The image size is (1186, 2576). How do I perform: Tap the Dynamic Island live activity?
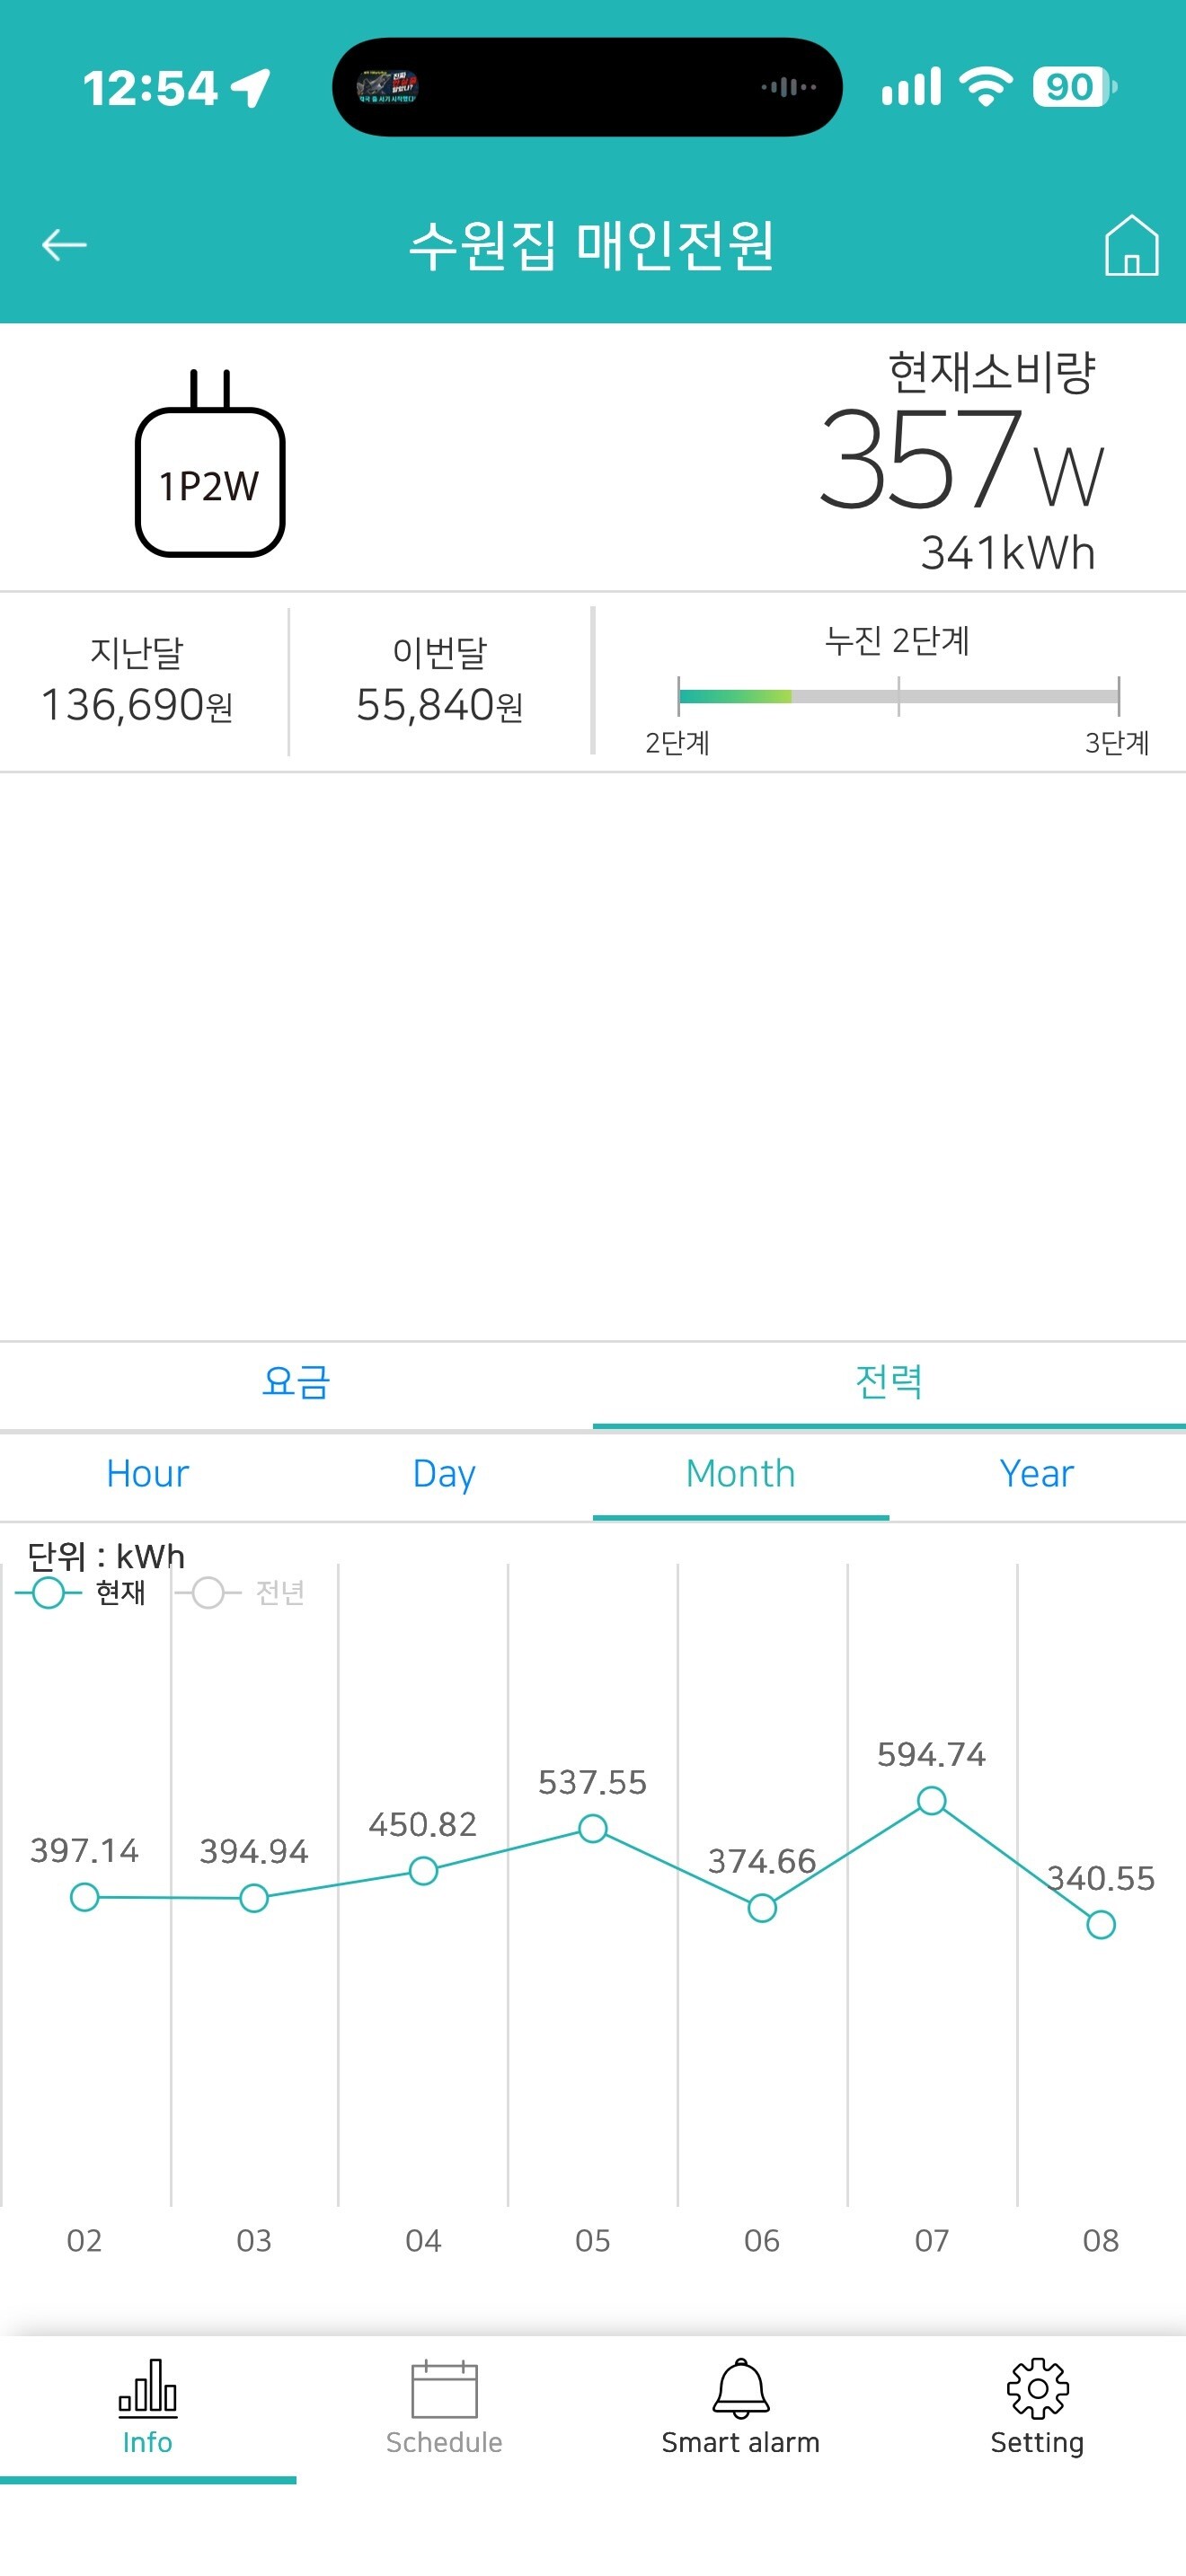(x=587, y=87)
